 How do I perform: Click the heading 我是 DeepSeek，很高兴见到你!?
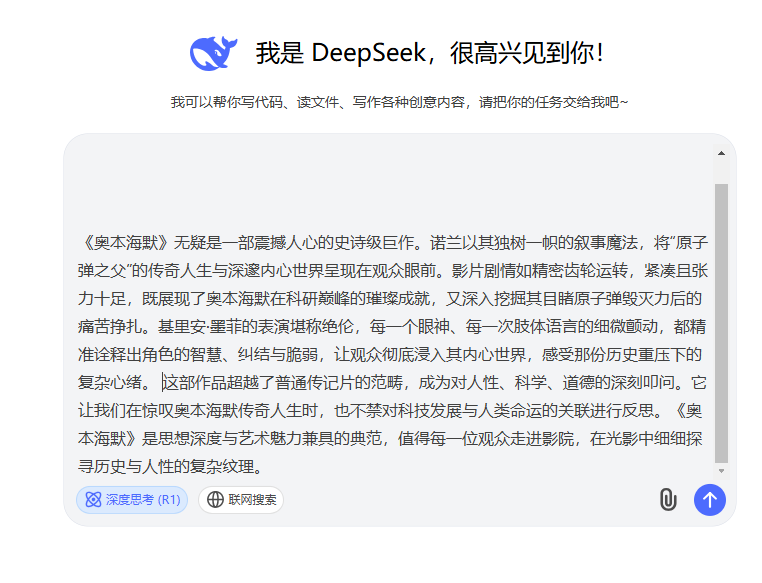pyautogui.click(x=429, y=53)
